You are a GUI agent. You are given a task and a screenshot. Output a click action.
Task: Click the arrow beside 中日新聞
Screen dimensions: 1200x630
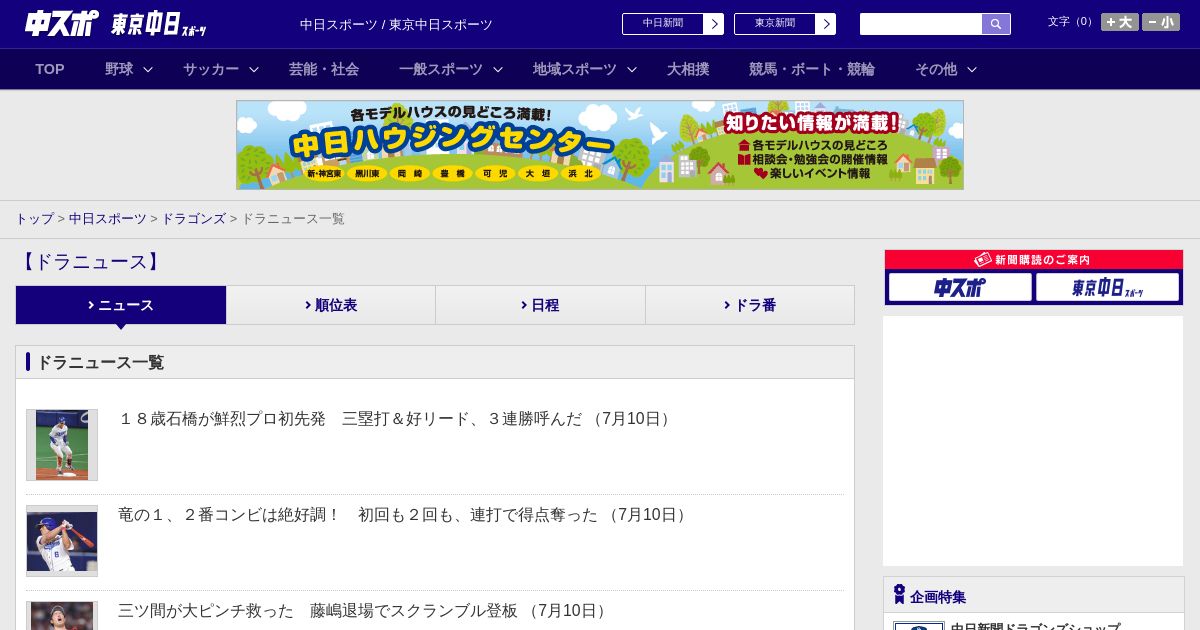coord(714,24)
